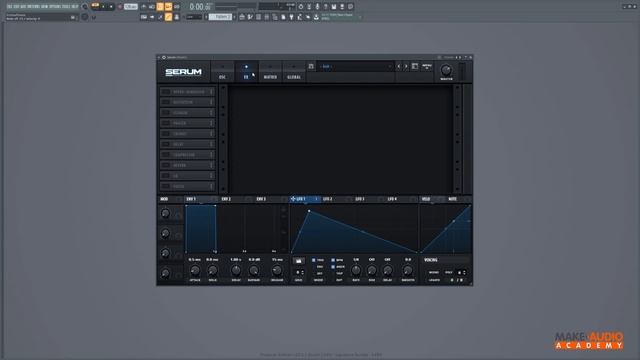This screenshot has width=640, height=360.
Task: Open FL Studio pattern selector dropdown
Action: click(221, 17)
